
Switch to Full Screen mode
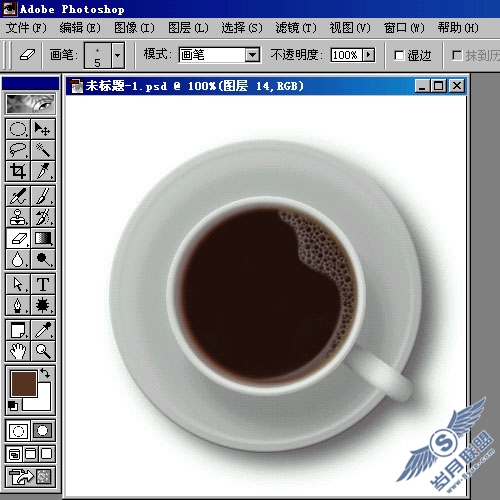click(x=47, y=454)
